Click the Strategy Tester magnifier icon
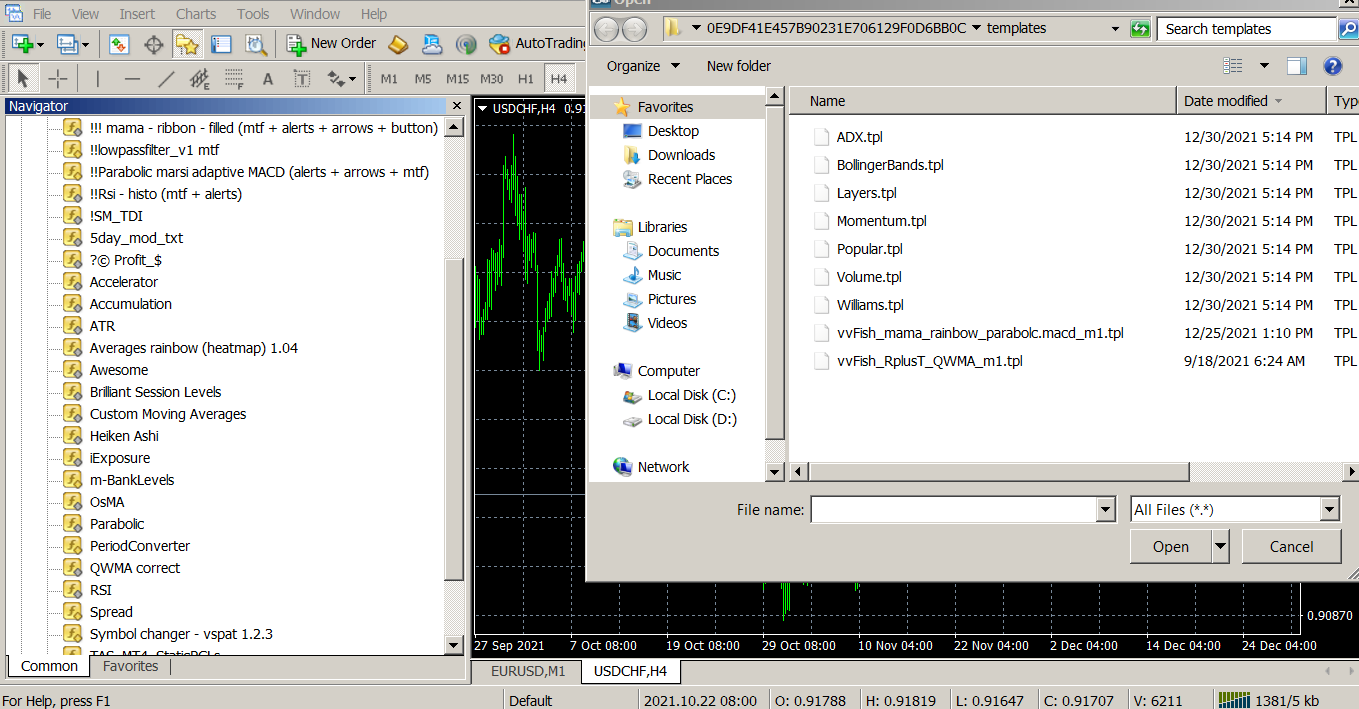This screenshot has height=709, width=1359. click(x=256, y=44)
